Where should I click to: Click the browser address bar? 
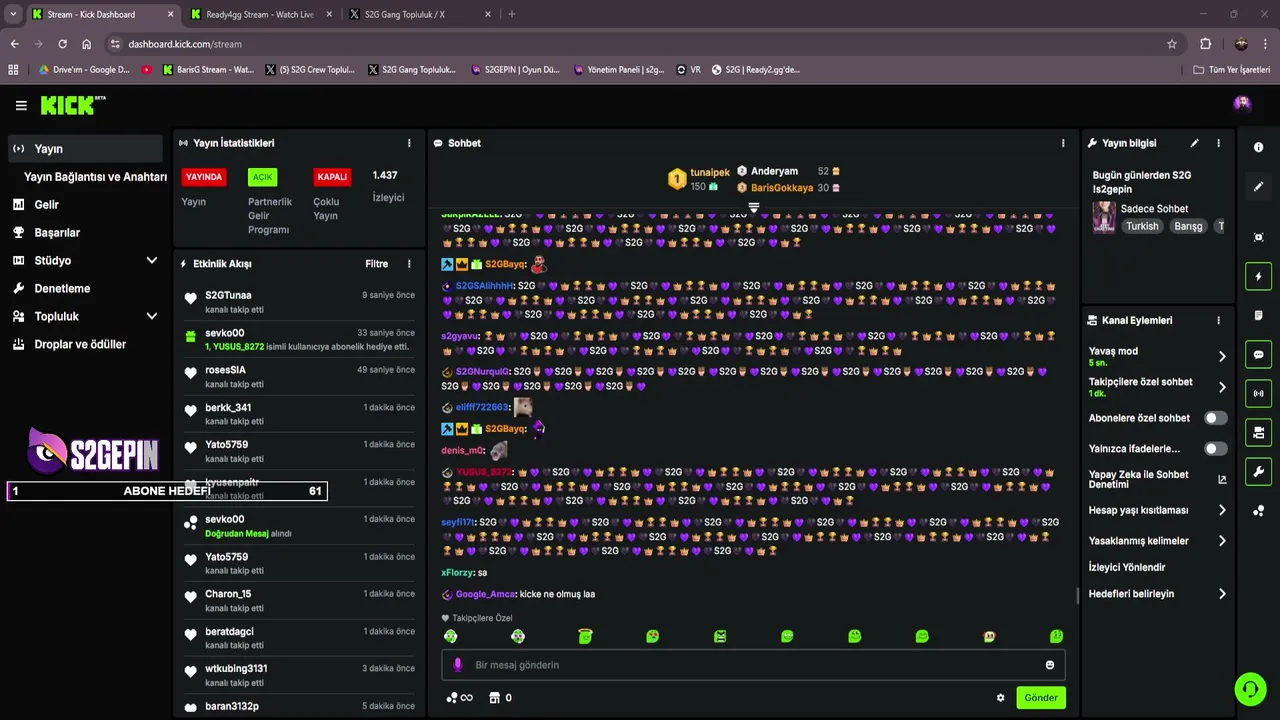click(x=640, y=44)
